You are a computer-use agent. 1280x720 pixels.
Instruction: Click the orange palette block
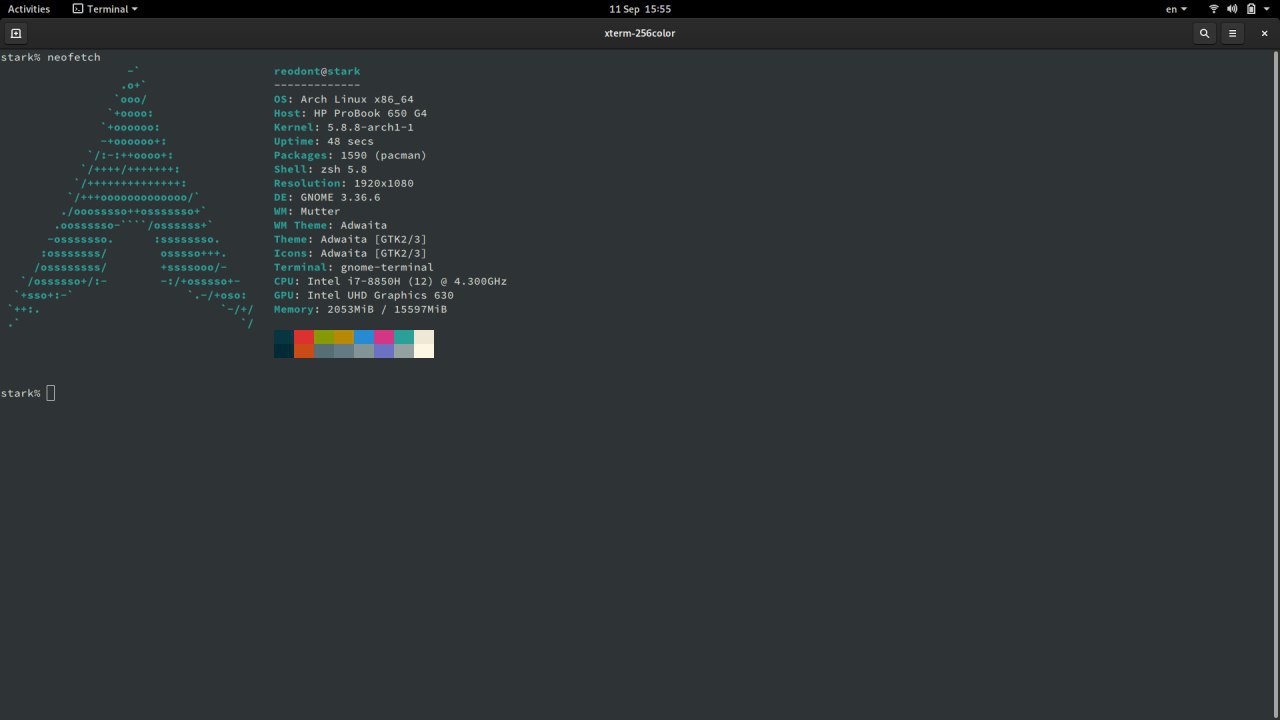pos(304,351)
